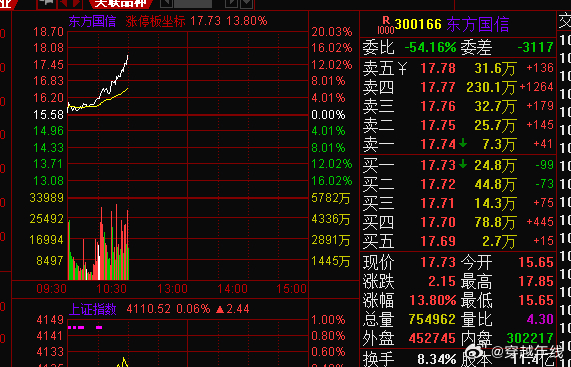Select the 买三 price 17.71
This screenshot has height=367, width=571.
click(438, 203)
